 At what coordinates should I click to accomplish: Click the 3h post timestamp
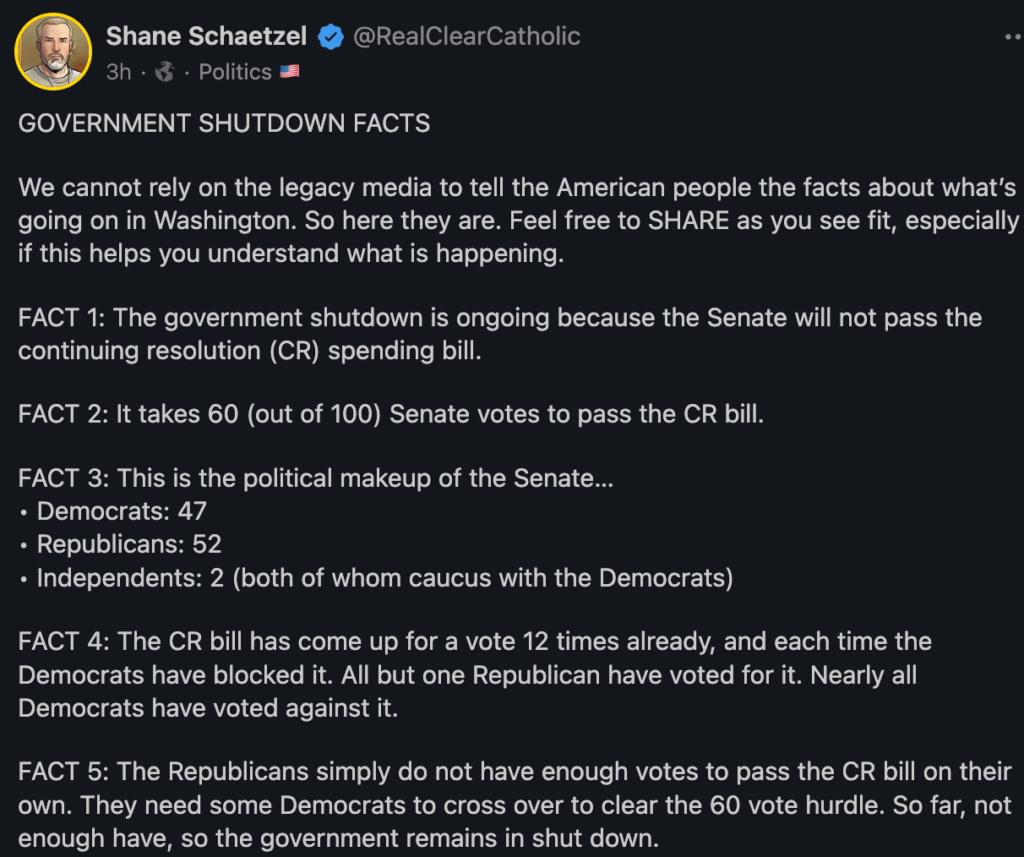pyautogui.click(x=119, y=72)
